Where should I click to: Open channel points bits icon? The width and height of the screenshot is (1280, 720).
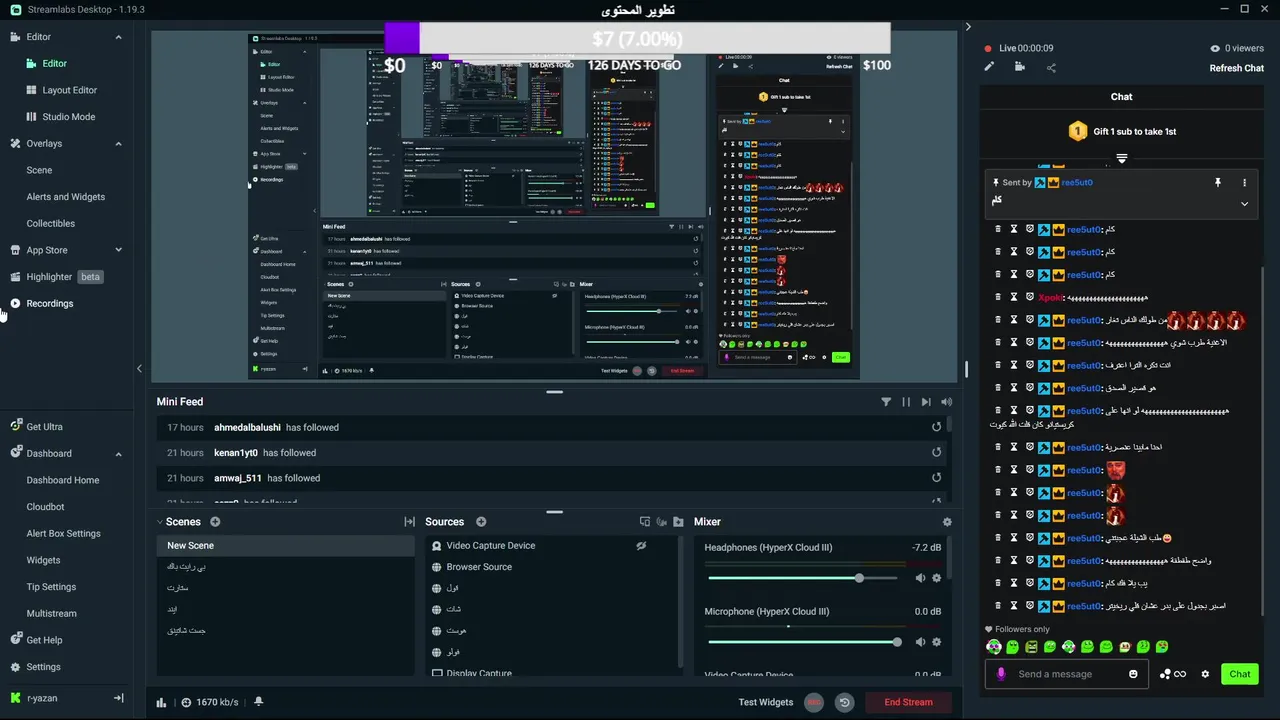pyautogui.click(x=1172, y=674)
